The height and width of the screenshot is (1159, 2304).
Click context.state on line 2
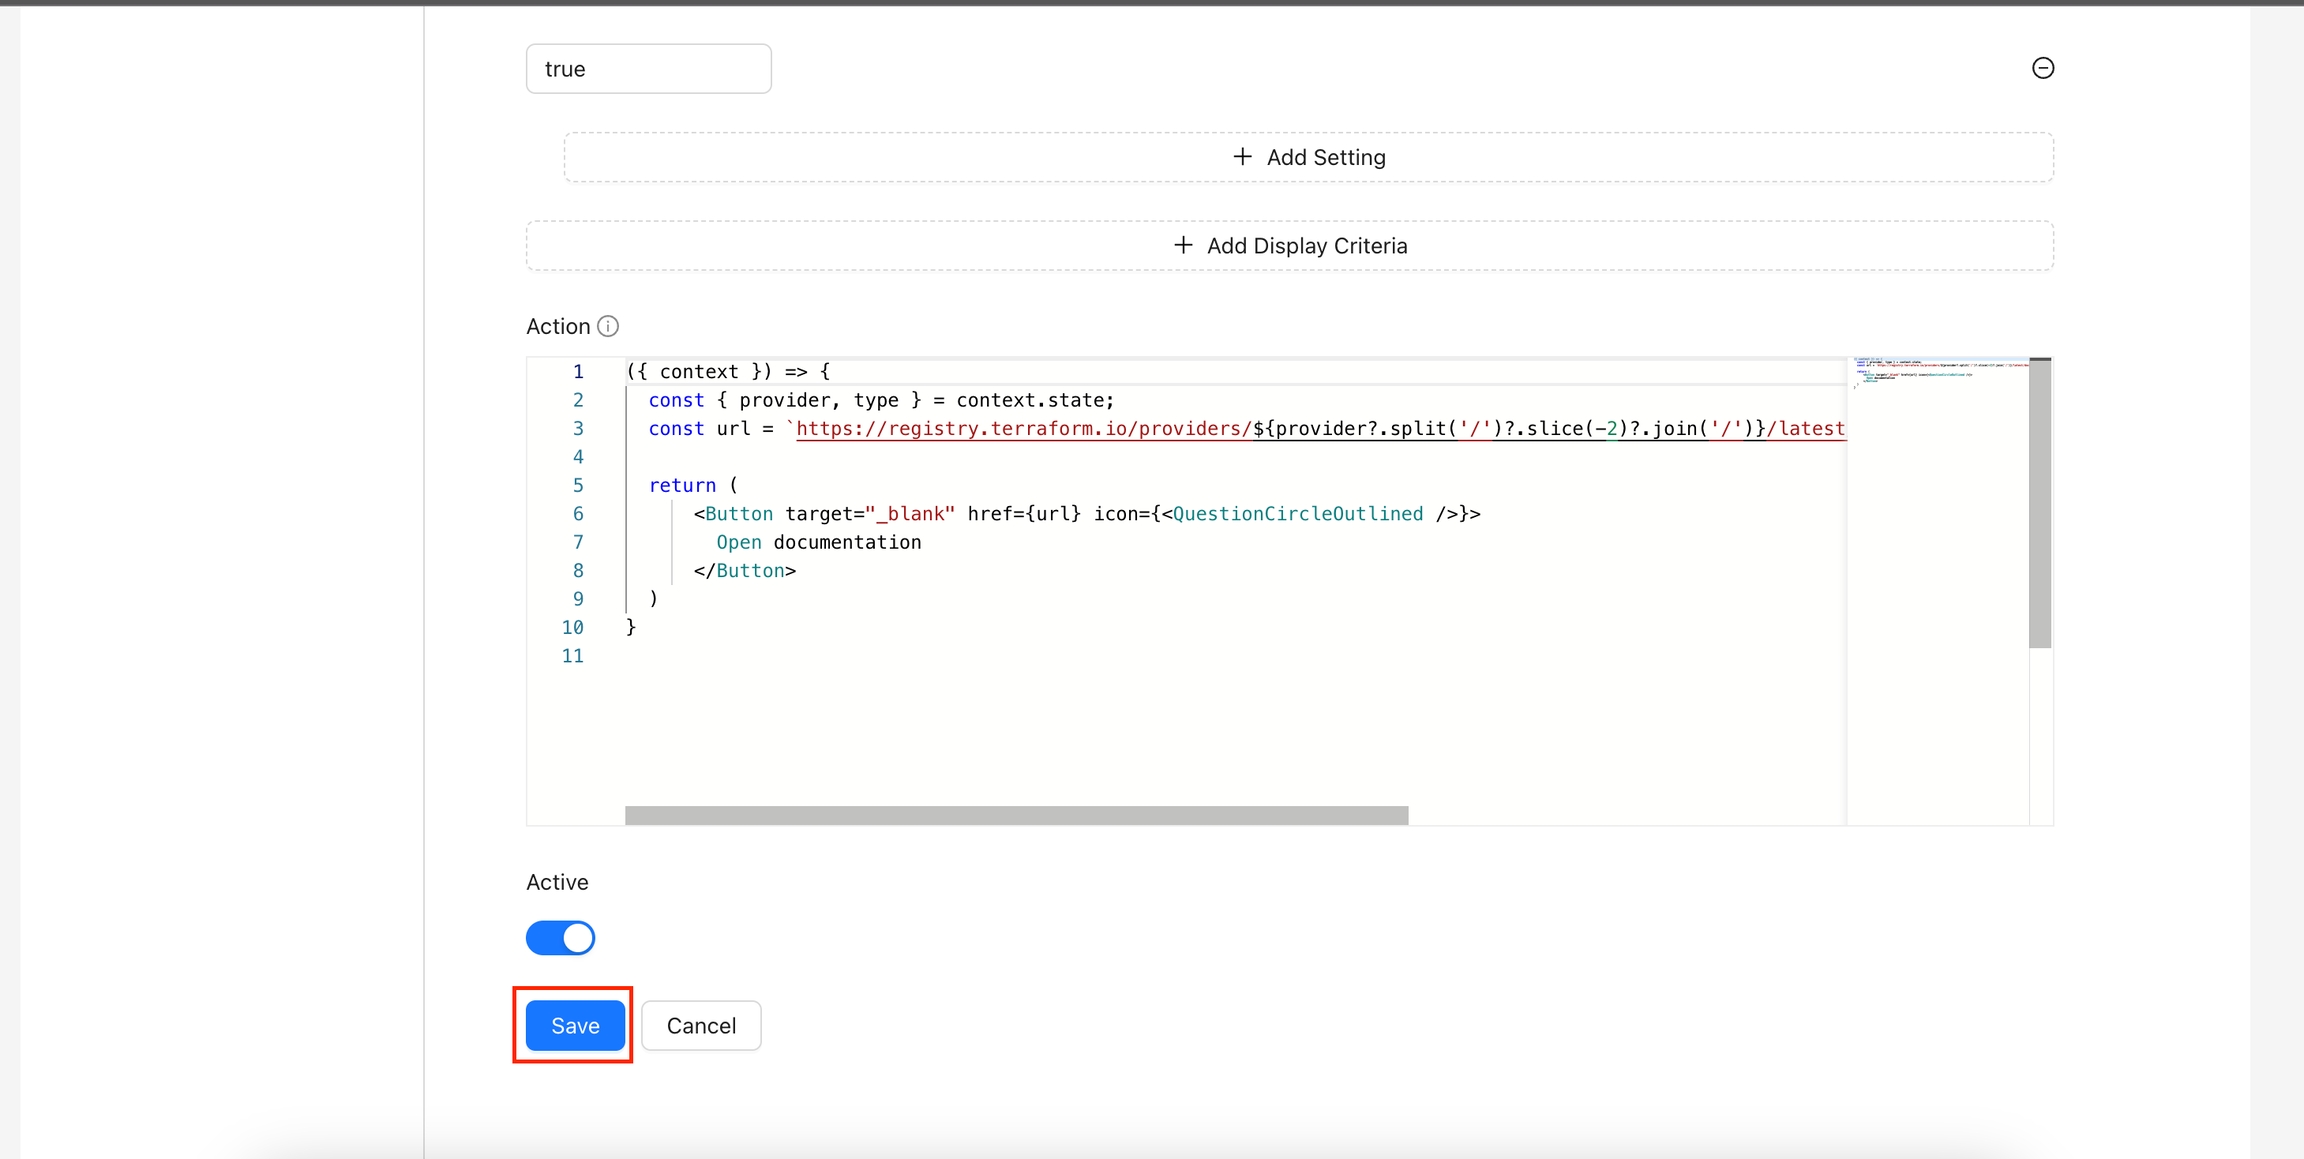[x=1033, y=400]
